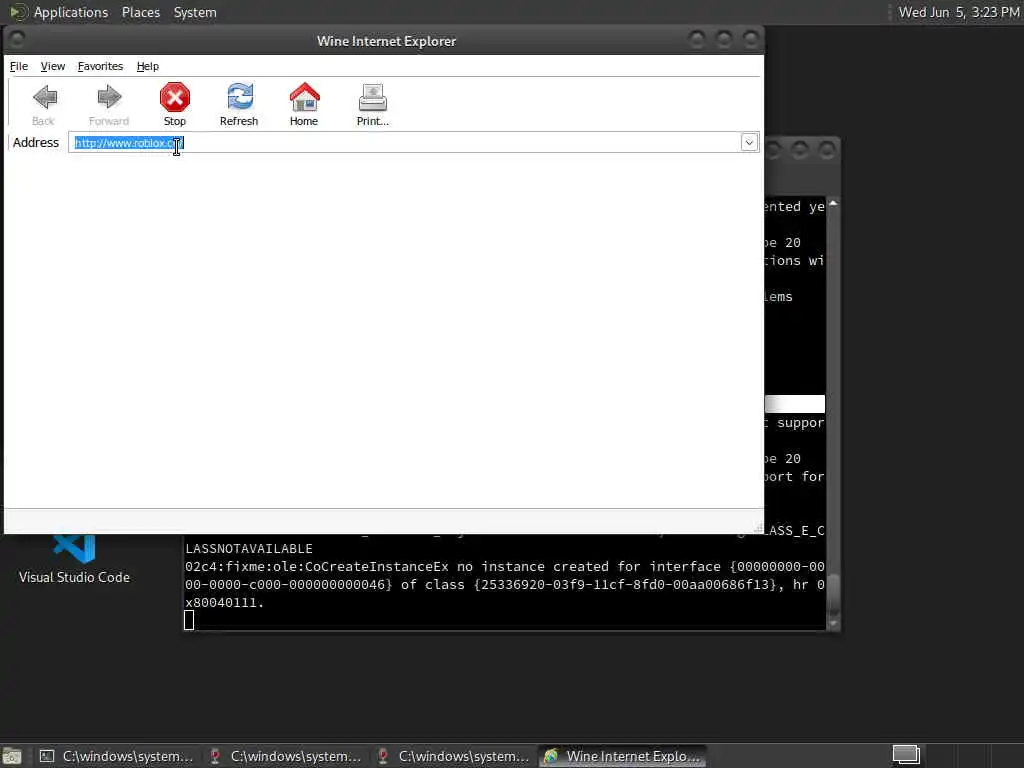Select the Visual Studio Code desktop icon
The image size is (1024, 768).
click(74, 559)
